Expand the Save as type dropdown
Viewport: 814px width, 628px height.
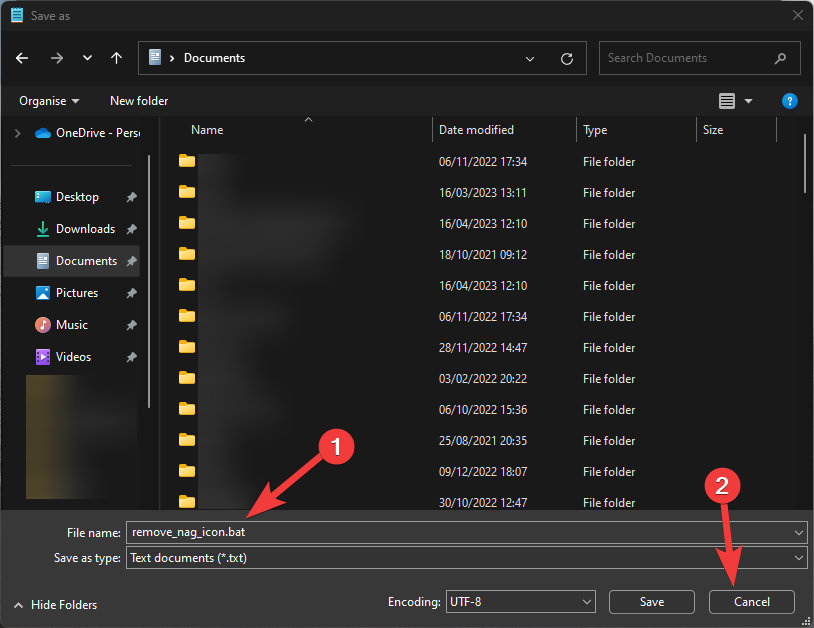pyautogui.click(x=798, y=558)
